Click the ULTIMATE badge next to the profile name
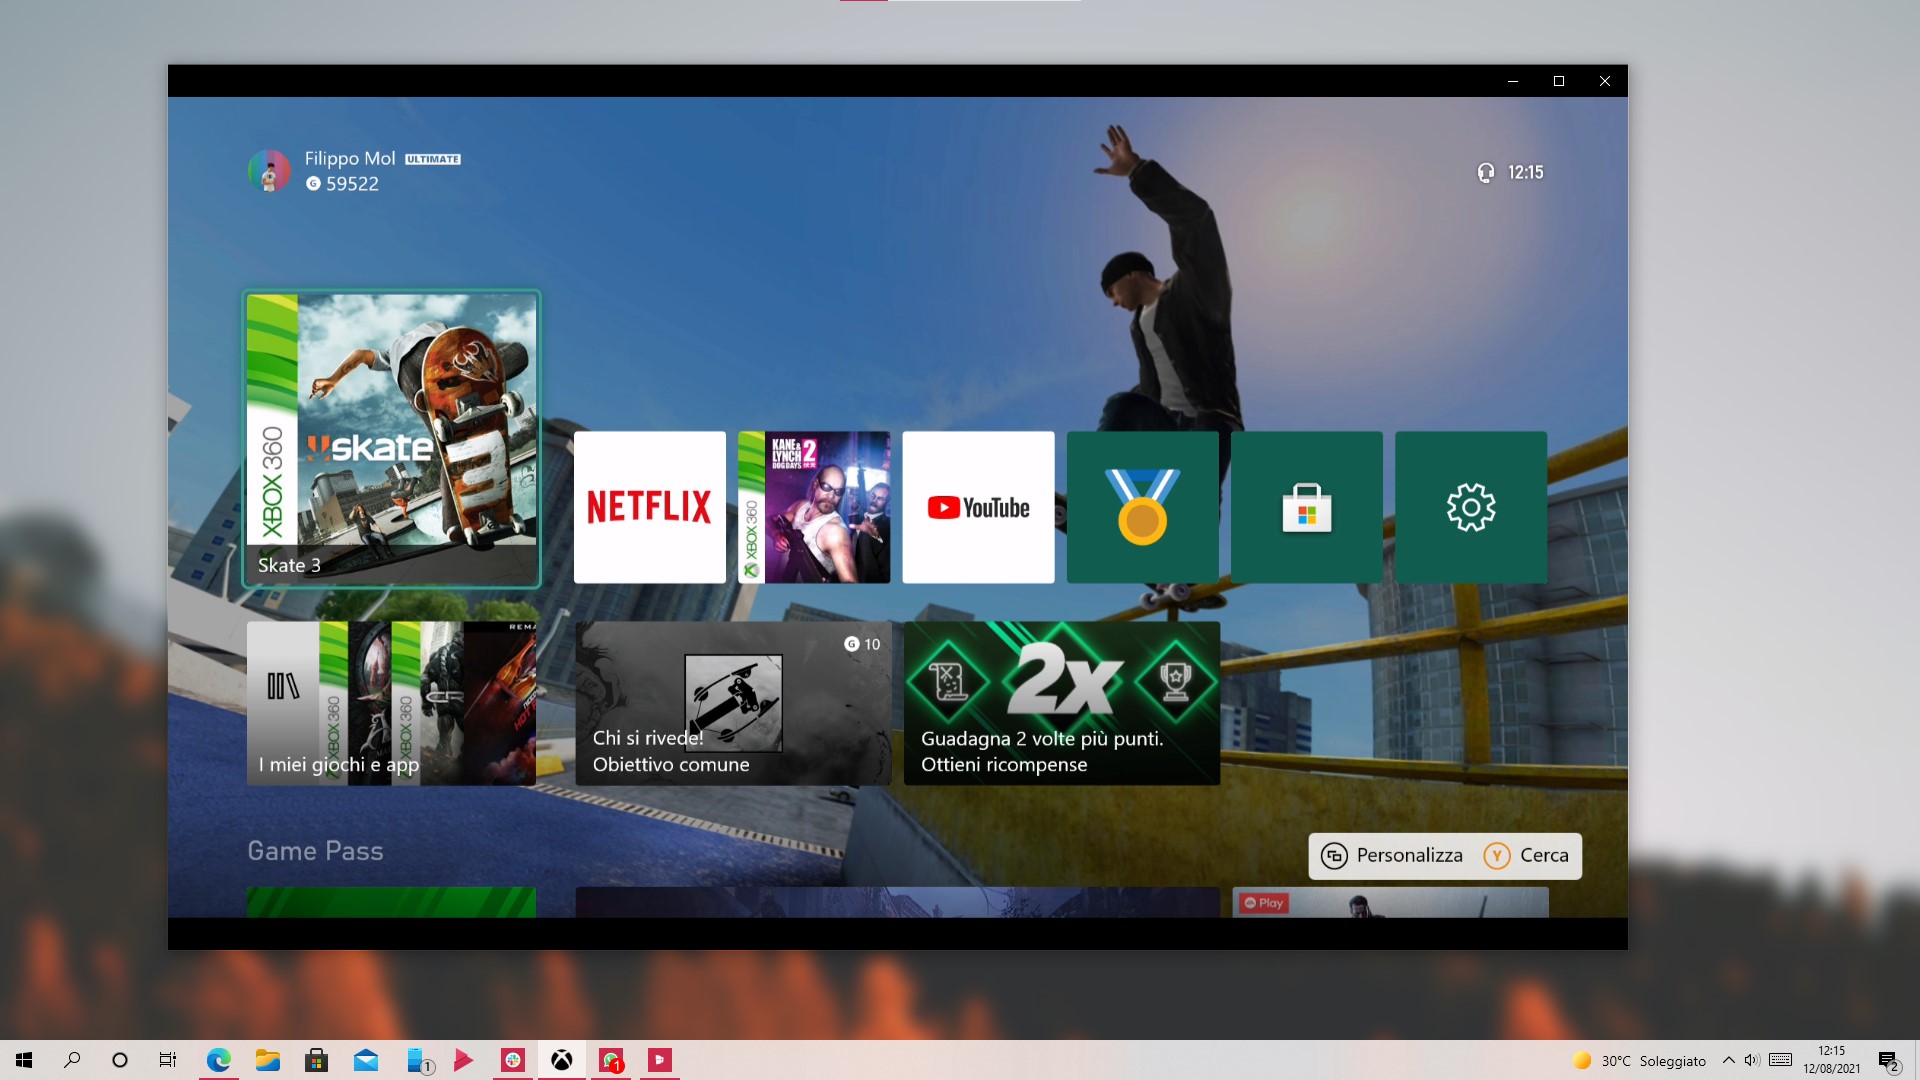 point(433,159)
